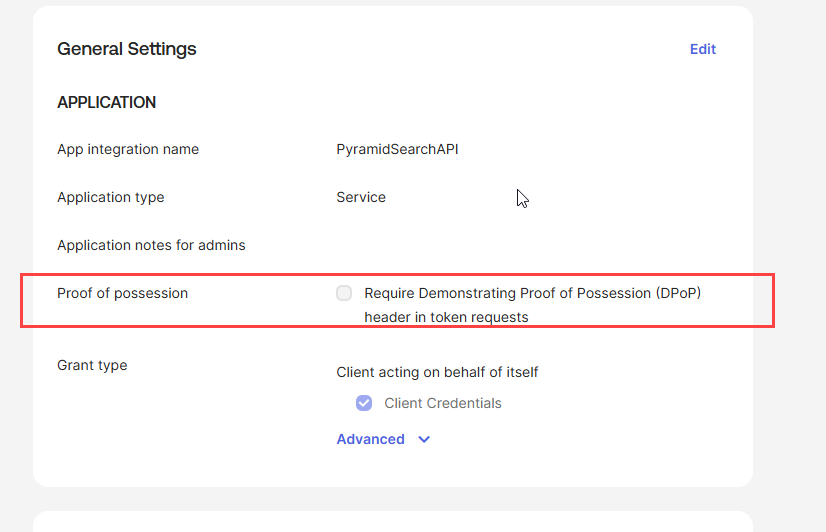Click the 'header in token requests' text
Viewport: 826px width, 532px height.
(446, 317)
